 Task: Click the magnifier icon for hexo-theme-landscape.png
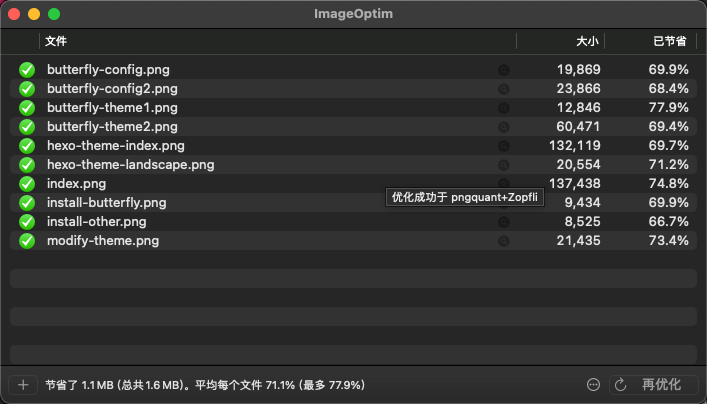coord(504,165)
